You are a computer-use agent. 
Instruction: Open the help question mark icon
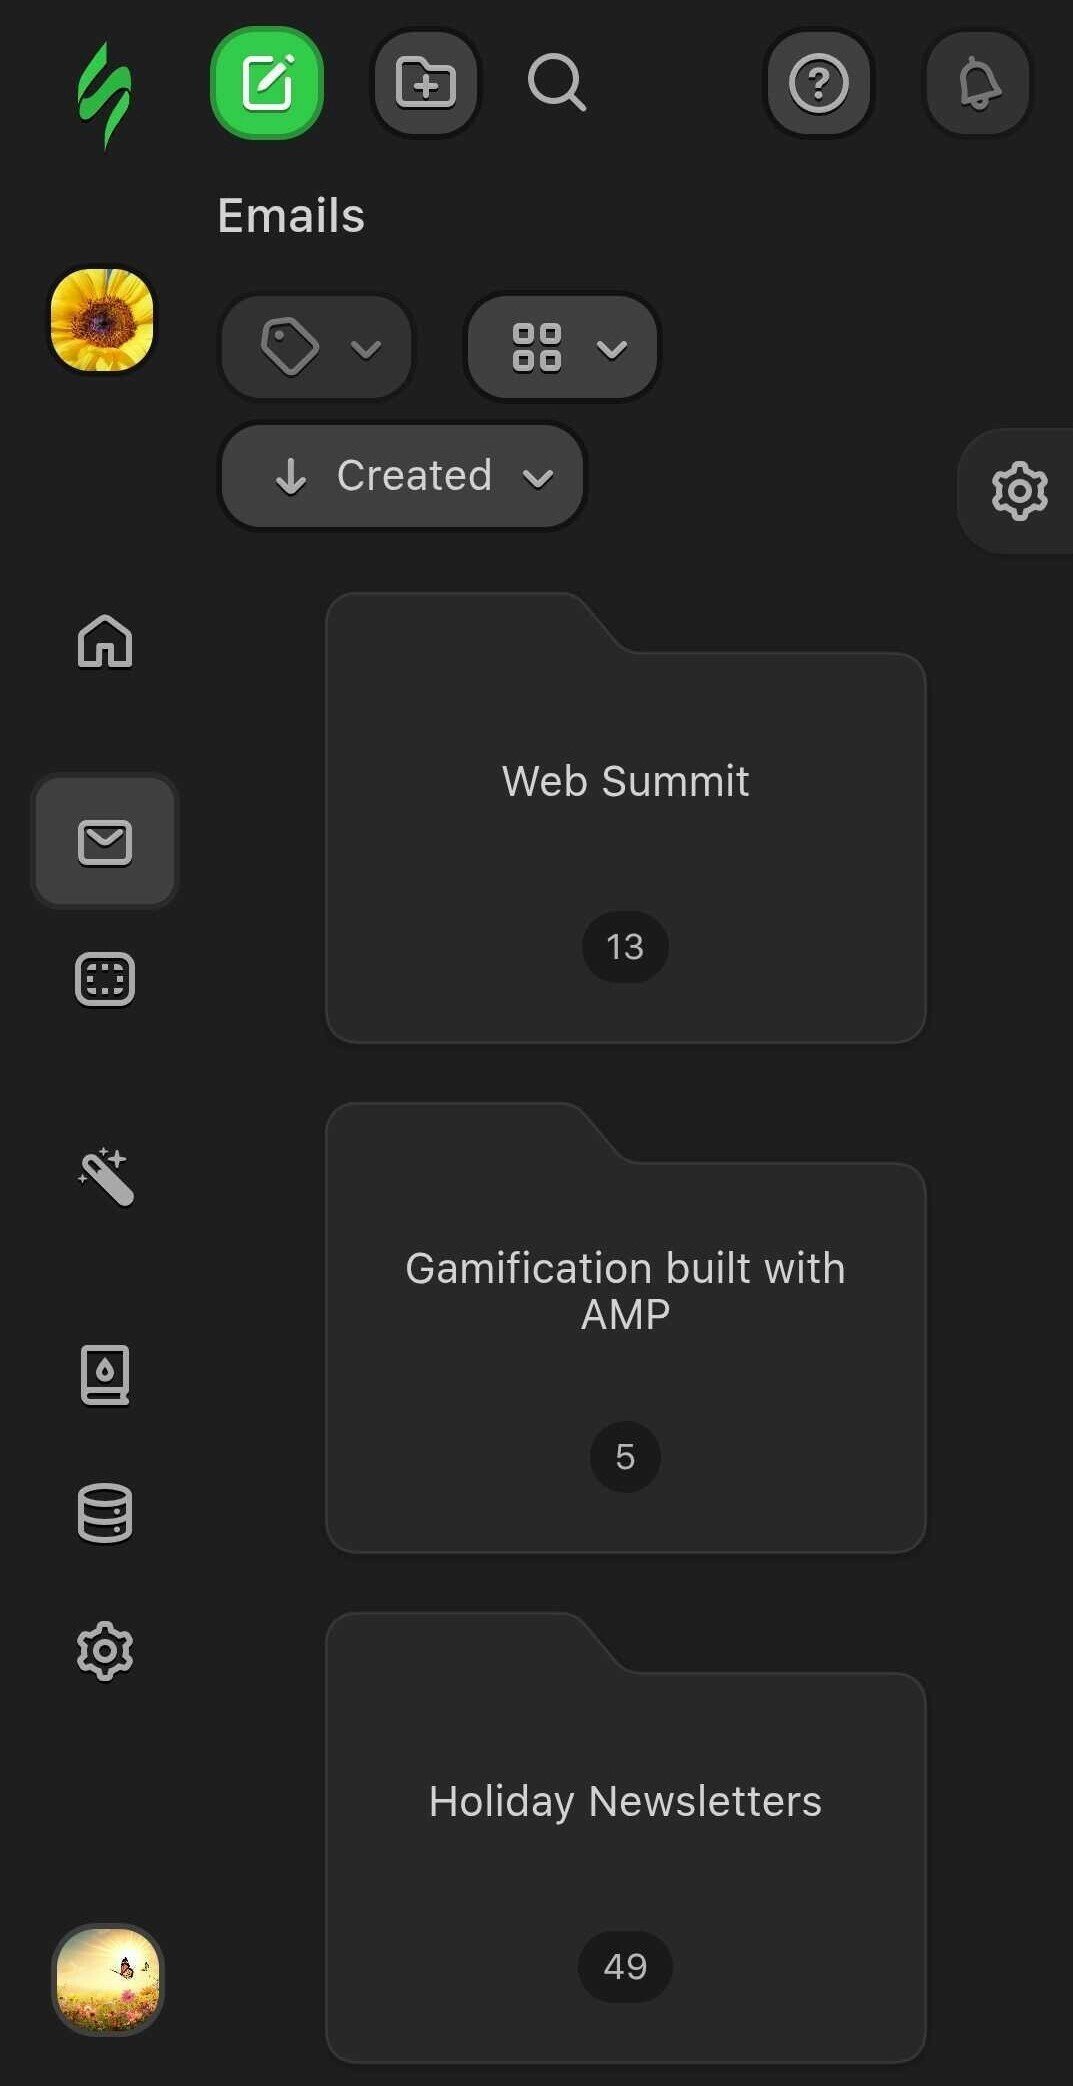[x=818, y=83]
